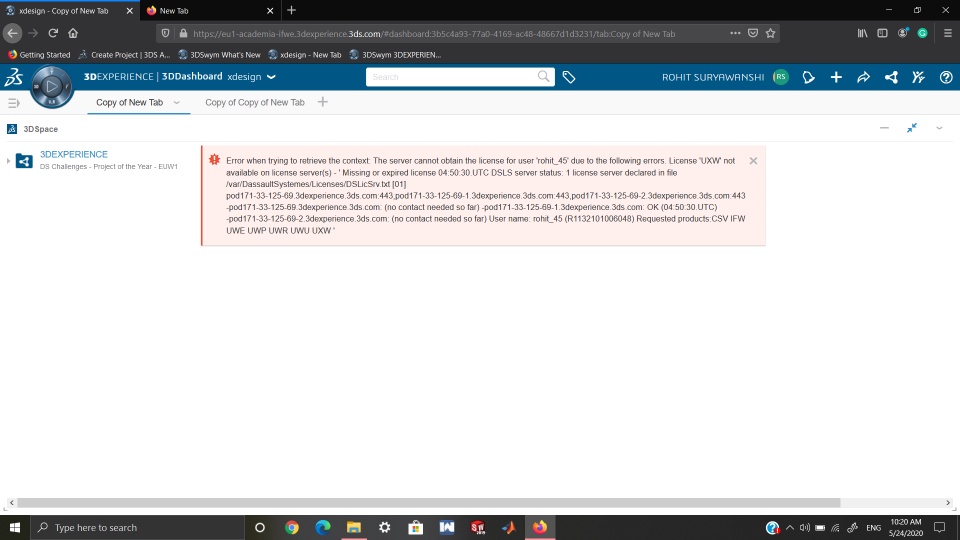Save page to Pocket
The image size is (960, 540).
click(753, 33)
